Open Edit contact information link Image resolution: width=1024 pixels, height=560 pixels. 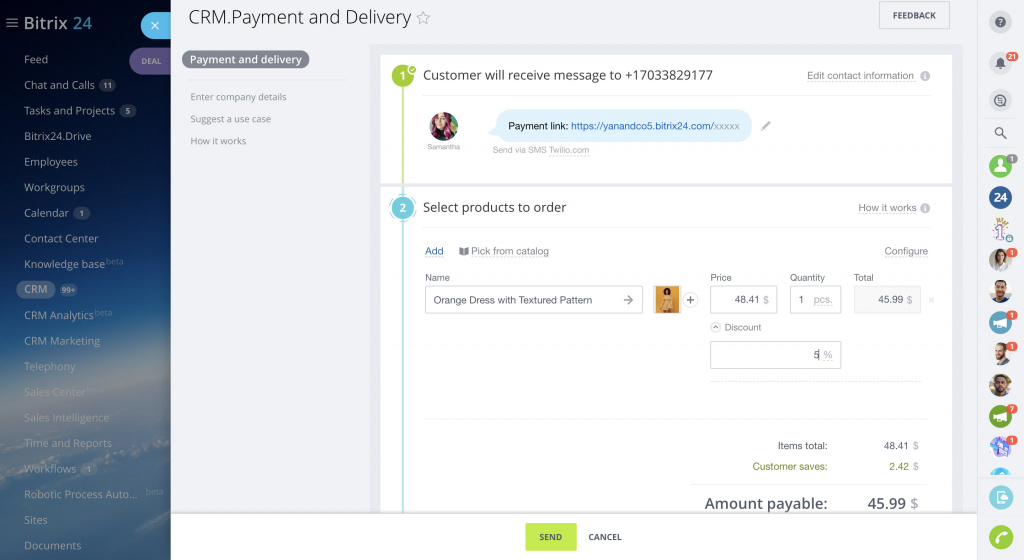860,76
